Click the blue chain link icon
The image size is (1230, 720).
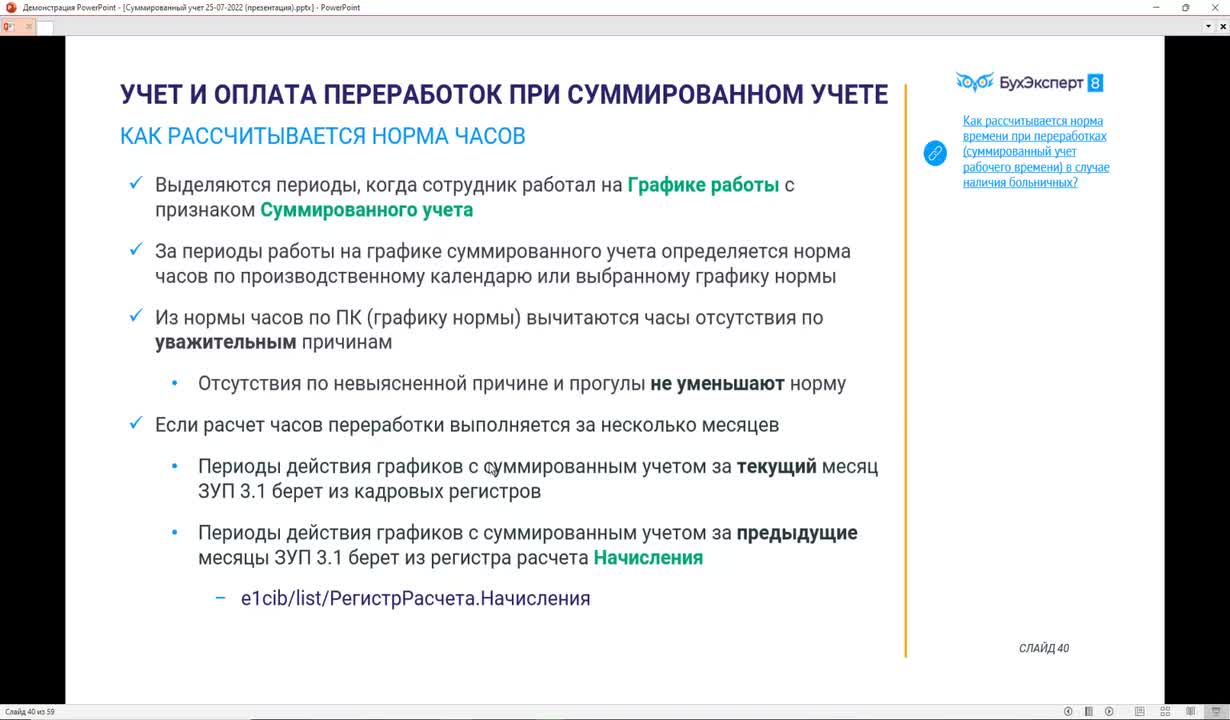(x=934, y=153)
